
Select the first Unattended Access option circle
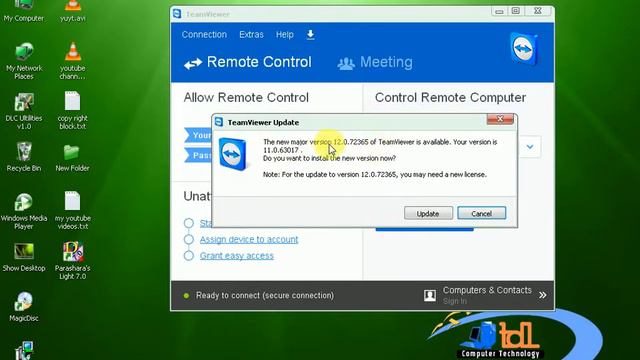[189, 223]
